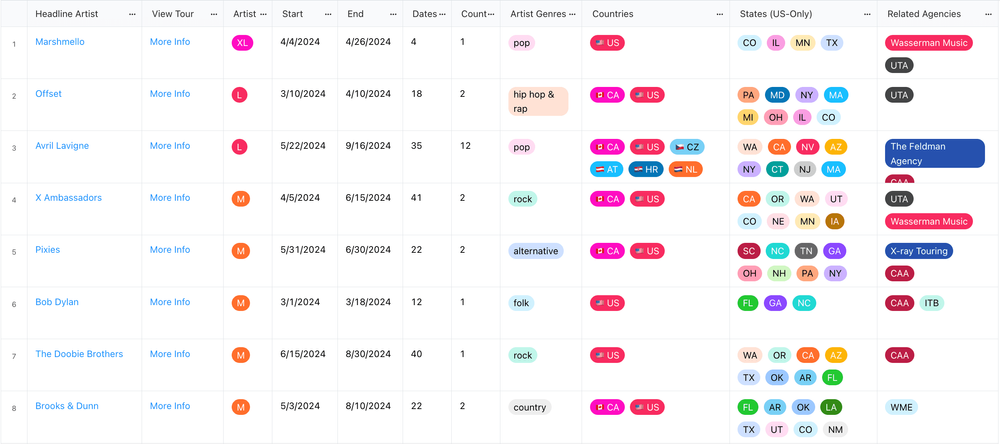Click the WME agency tag
The height and width of the screenshot is (444, 1000).
902,408
